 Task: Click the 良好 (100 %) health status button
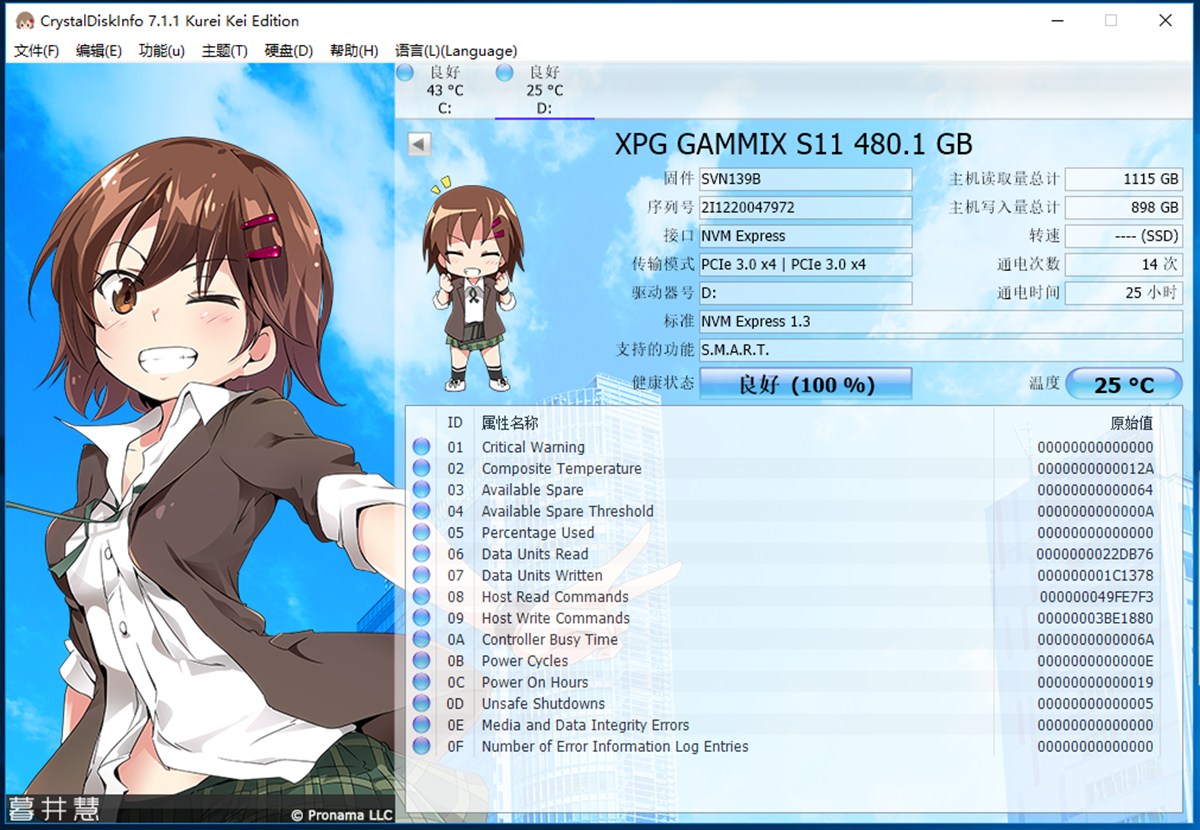pyautogui.click(x=805, y=384)
